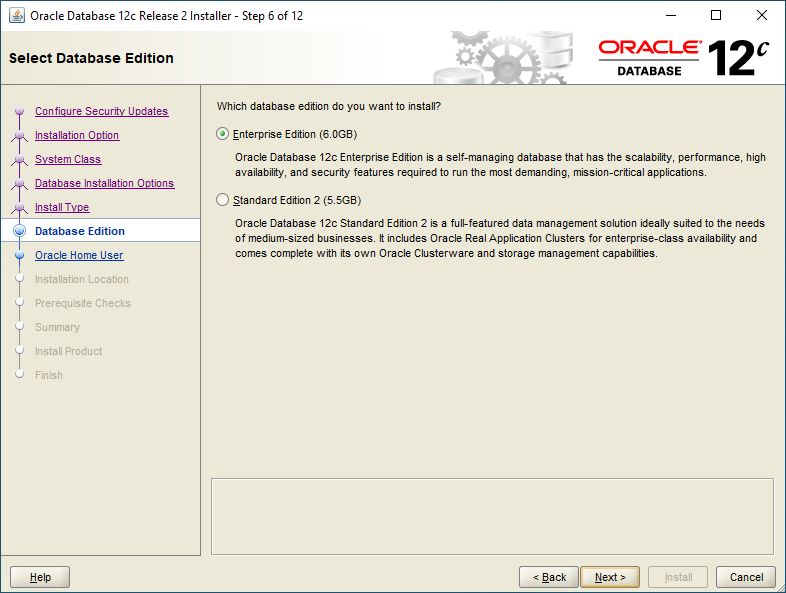786x593 pixels.
Task: Click the System Class step bullet icon
Action: pyautogui.click(x=20, y=159)
